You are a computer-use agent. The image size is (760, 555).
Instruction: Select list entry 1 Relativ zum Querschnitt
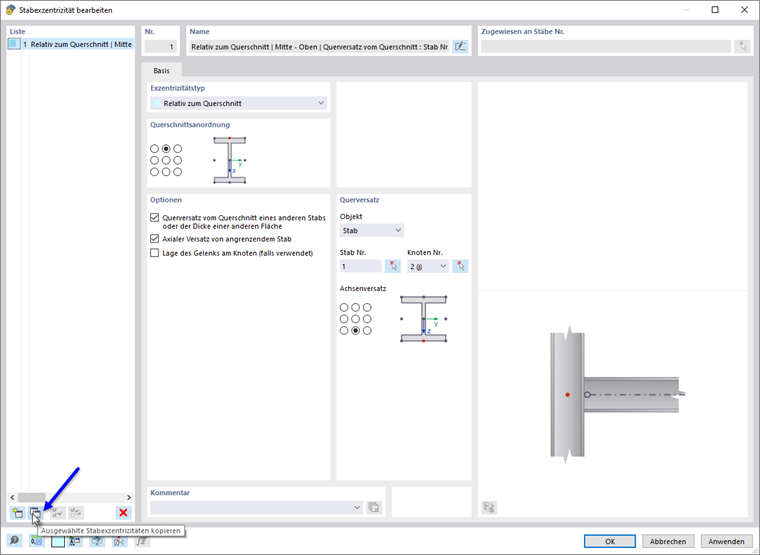71,44
